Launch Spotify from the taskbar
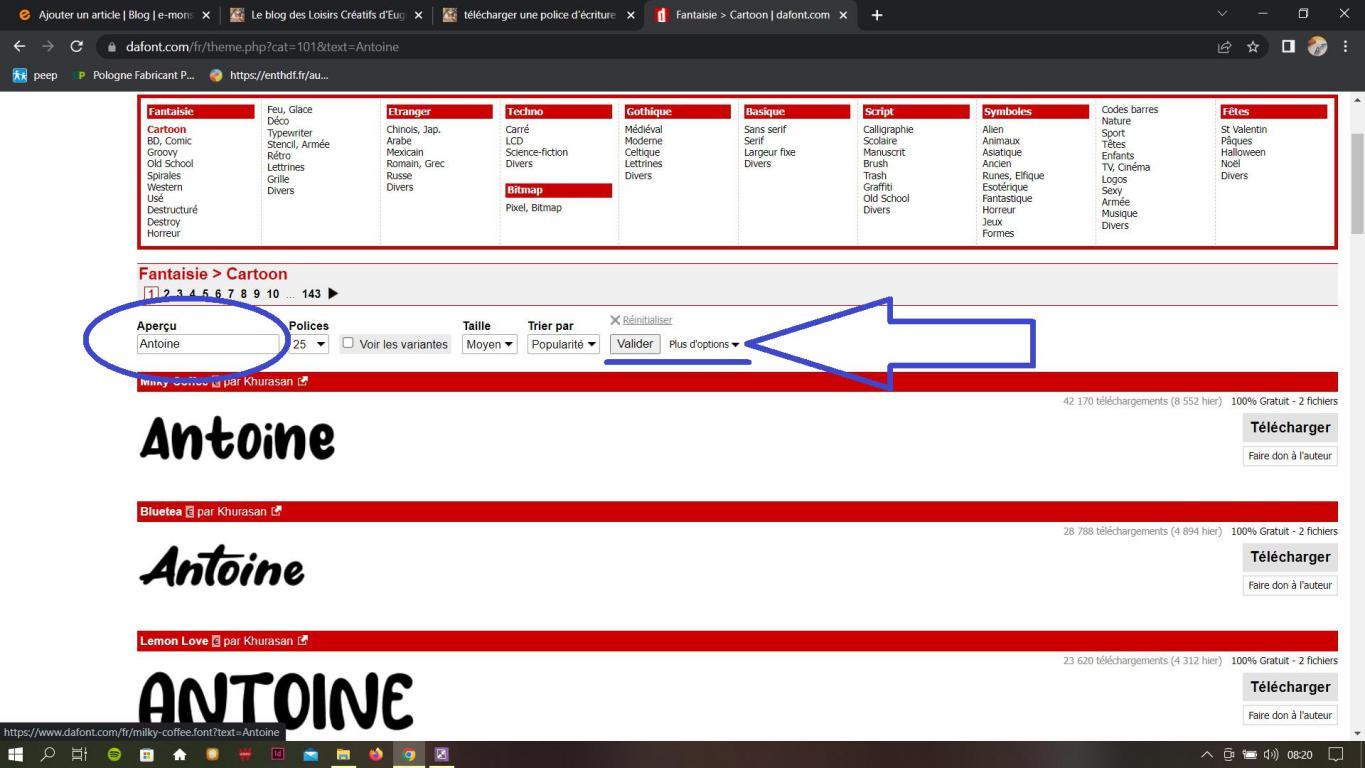Image resolution: width=1365 pixels, height=768 pixels. 114,755
